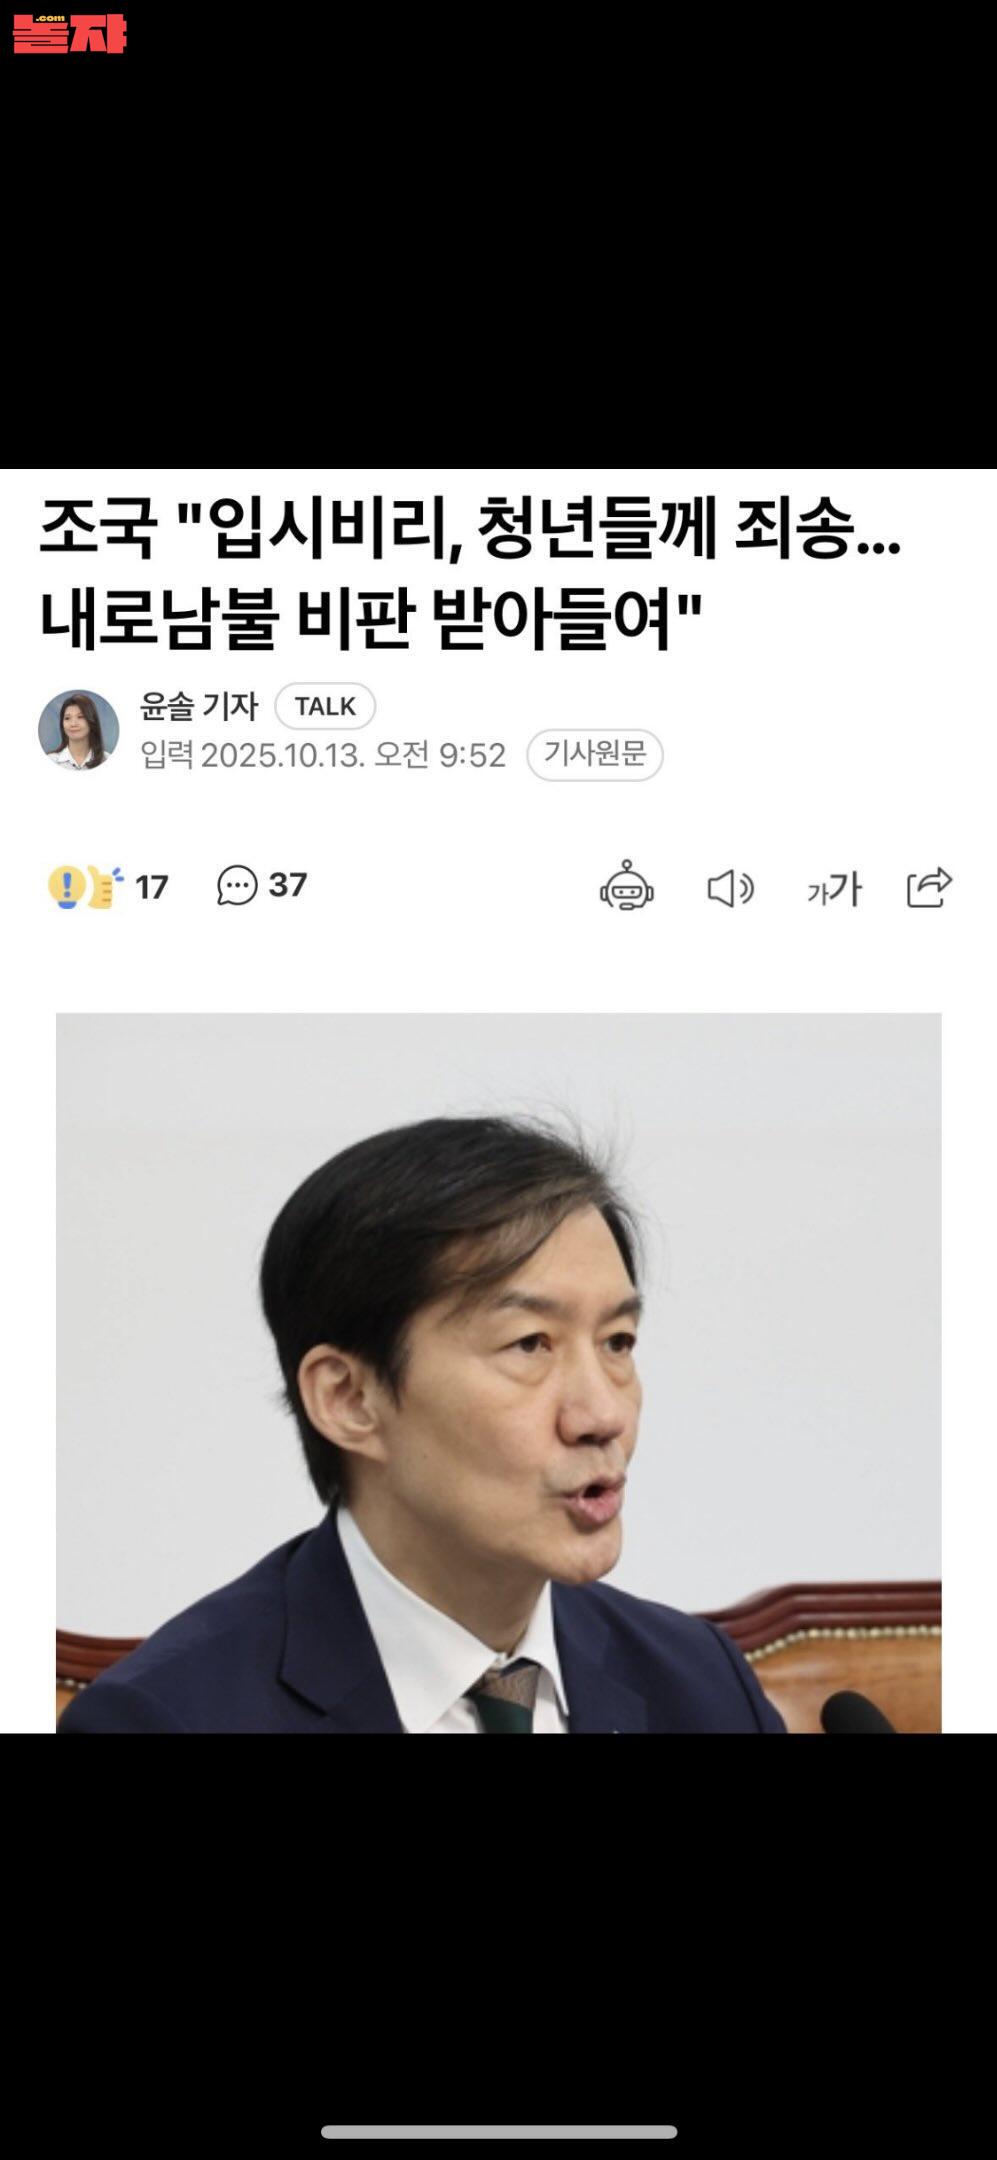Open the article photo of the man
Viewport: 997px width, 2160px height.
[x=498, y=1372]
